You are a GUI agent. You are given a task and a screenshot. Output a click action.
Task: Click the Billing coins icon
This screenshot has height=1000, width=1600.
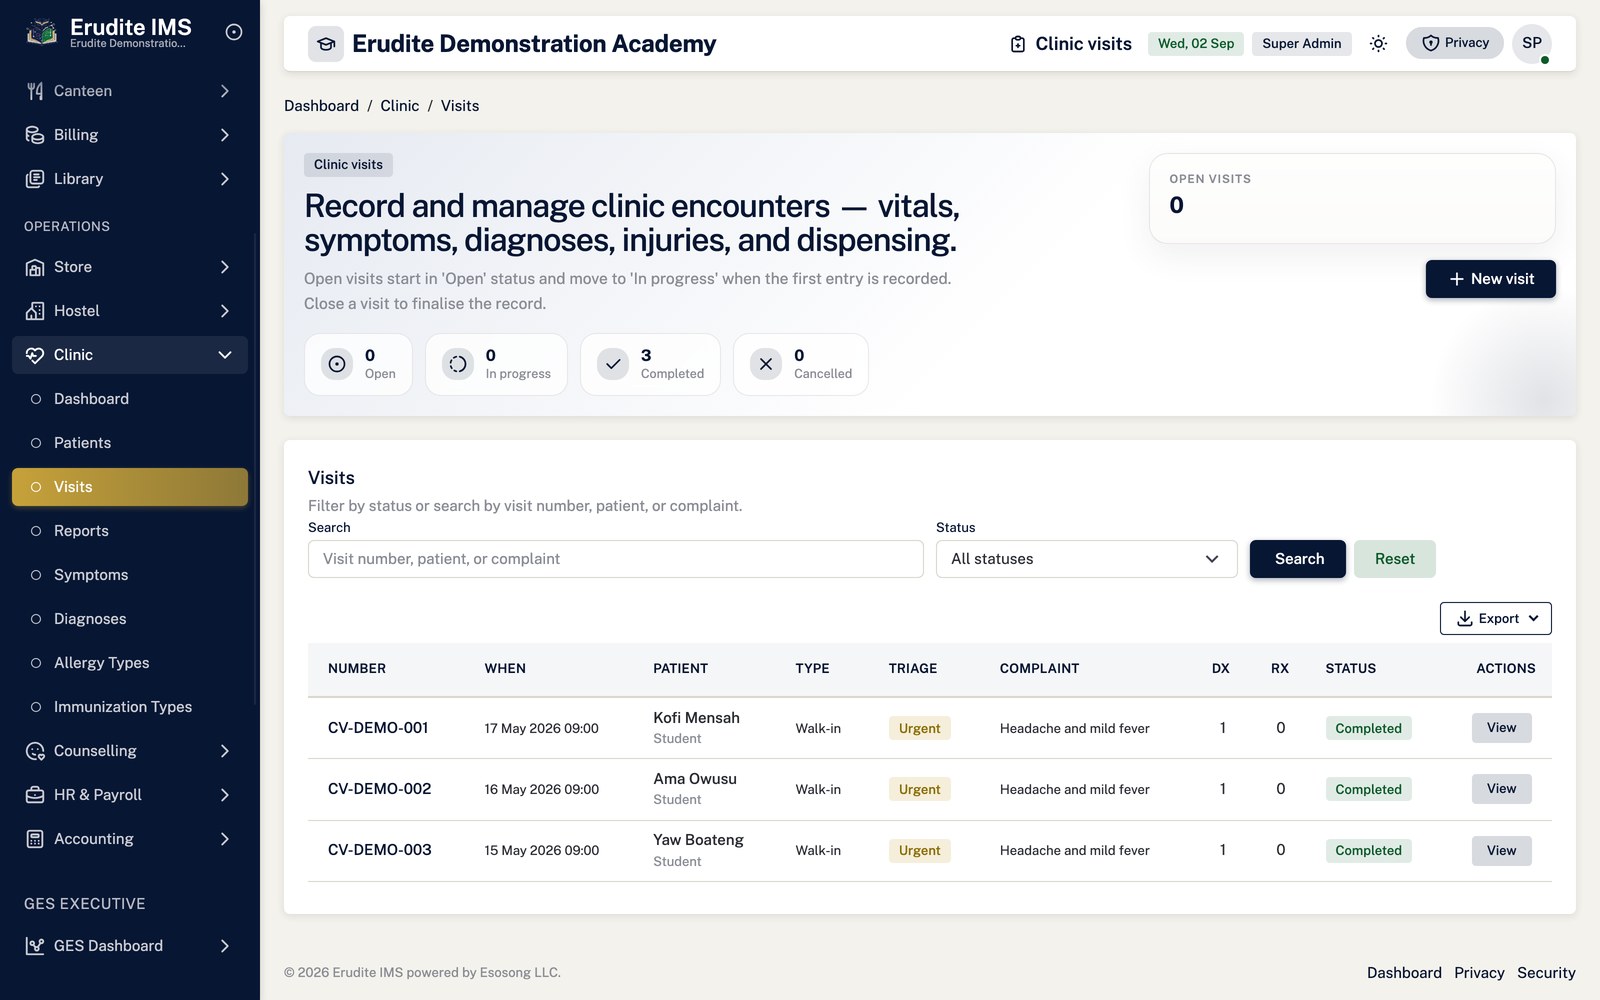[35, 135]
